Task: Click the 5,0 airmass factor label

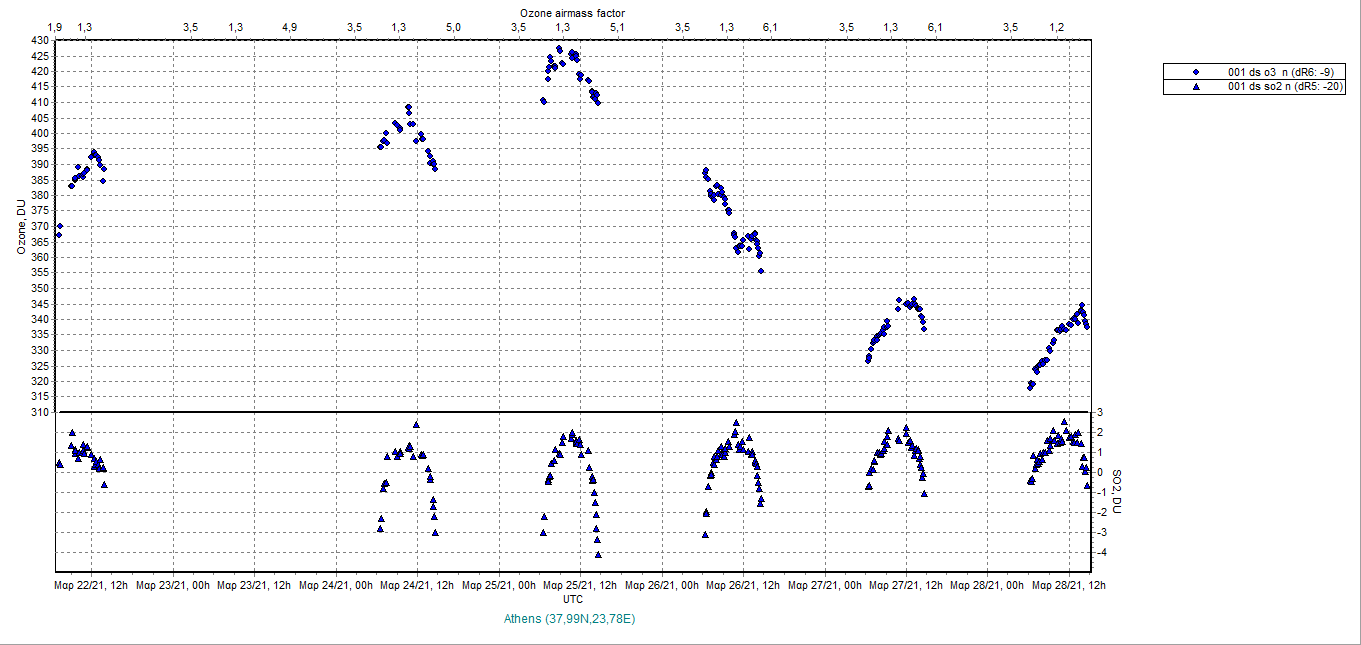Action: [x=452, y=26]
